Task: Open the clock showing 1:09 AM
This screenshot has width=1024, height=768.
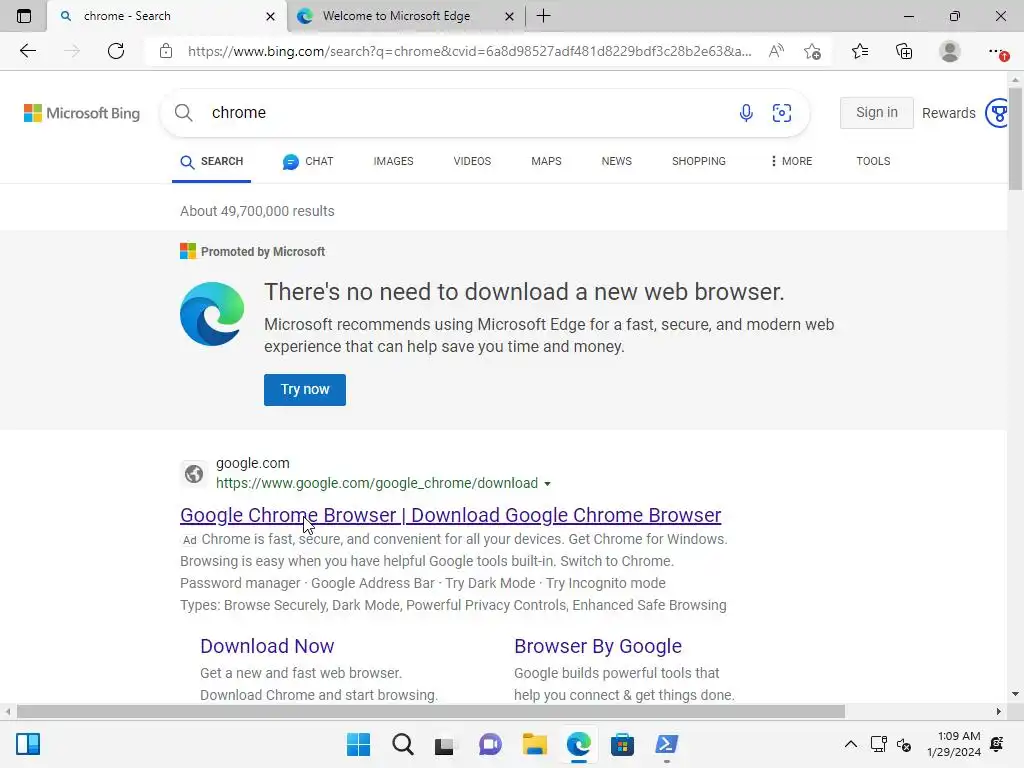Action: pos(953,744)
